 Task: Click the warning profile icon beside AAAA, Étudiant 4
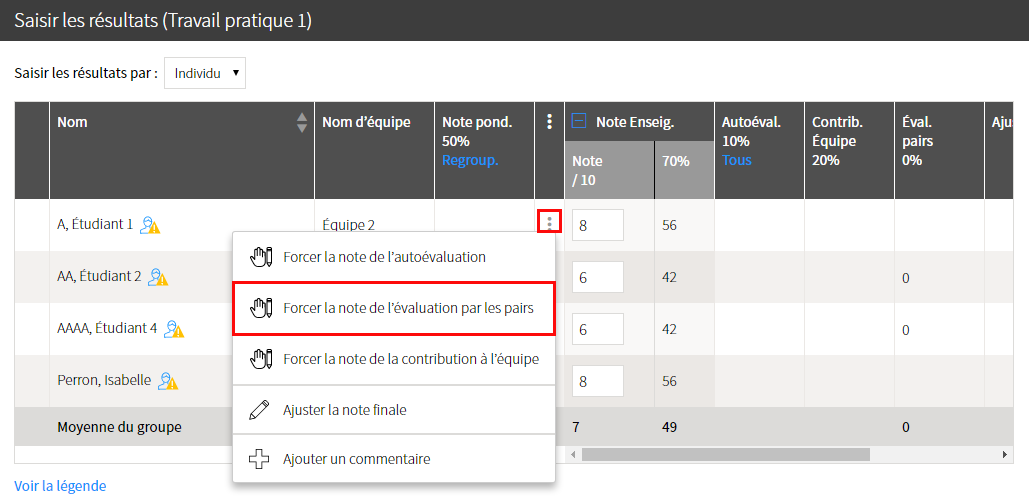pyautogui.click(x=174, y=328)
